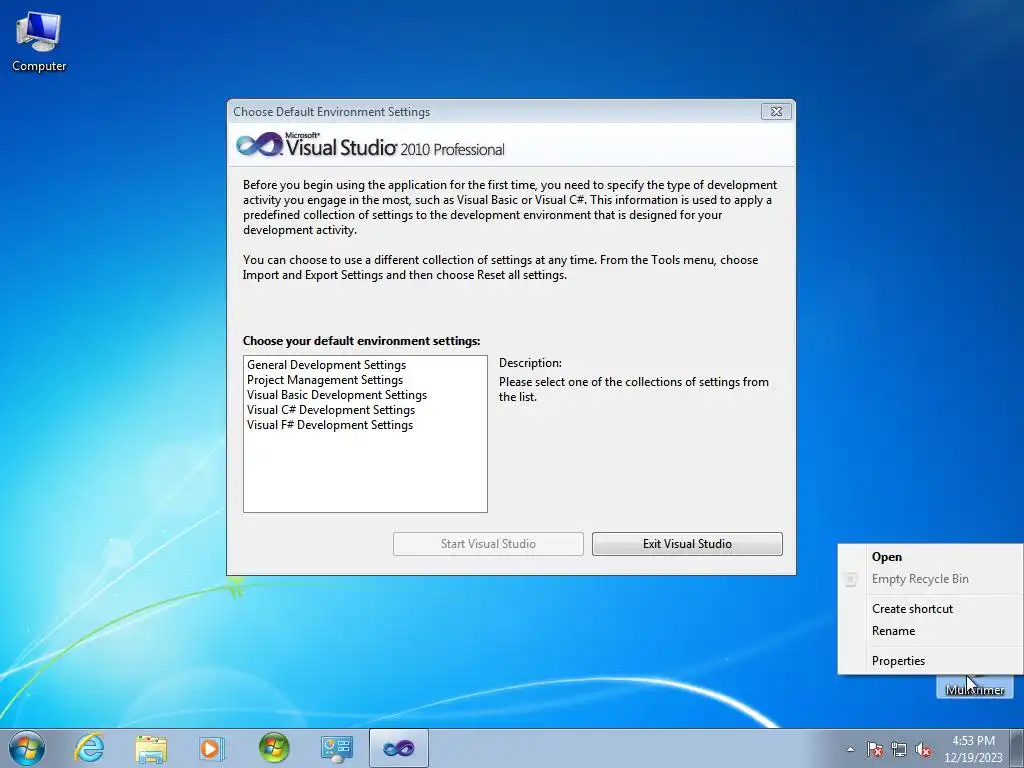This screenshot has height=768, width=1024.
Task: Click the Visual Studio infinity logo
Action: pyautogui.click(x=259, y=144)
